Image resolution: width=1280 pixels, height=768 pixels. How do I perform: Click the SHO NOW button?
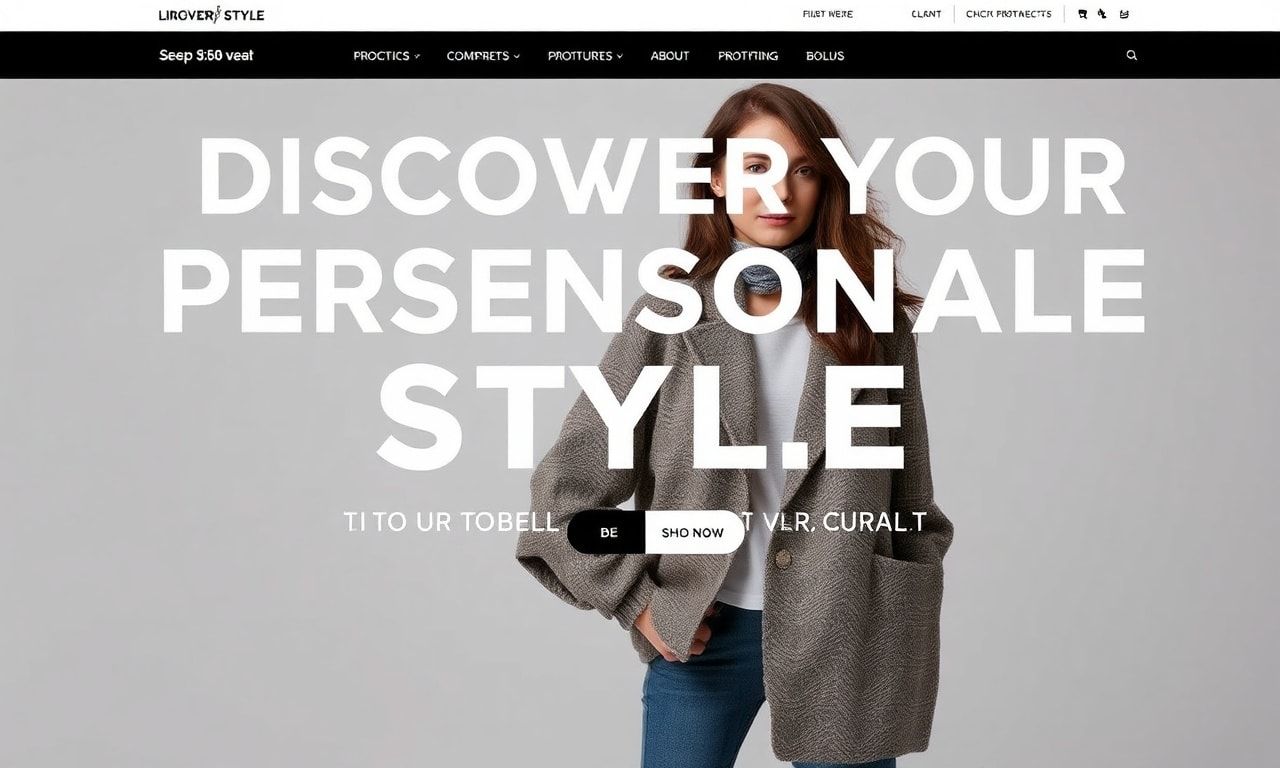tap(693, 532)
